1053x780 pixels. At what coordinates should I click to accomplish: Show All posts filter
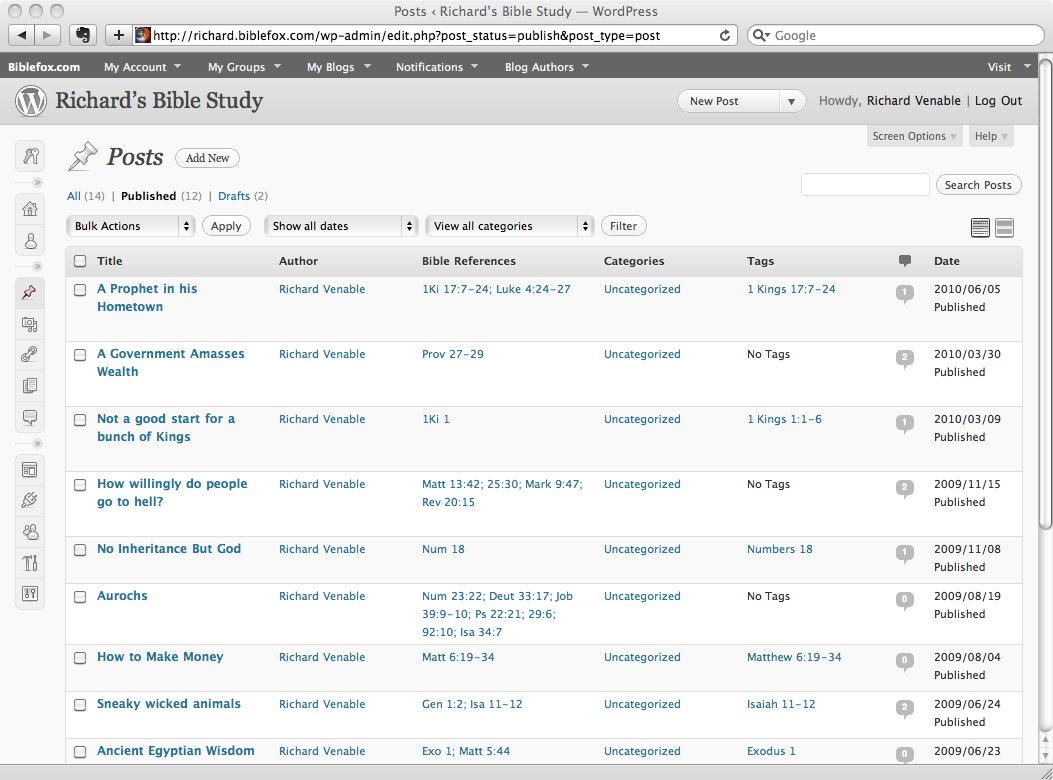74,196
